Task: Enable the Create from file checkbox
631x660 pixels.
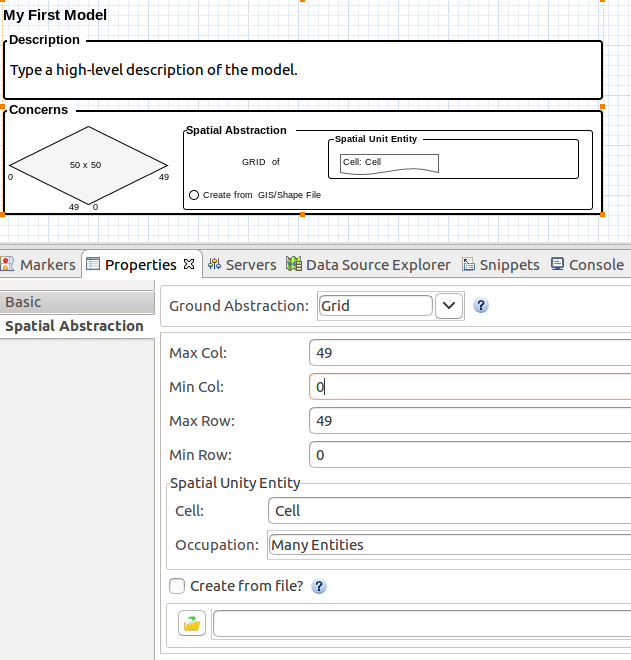Action: pyautogui.click(x=177, y=586)
